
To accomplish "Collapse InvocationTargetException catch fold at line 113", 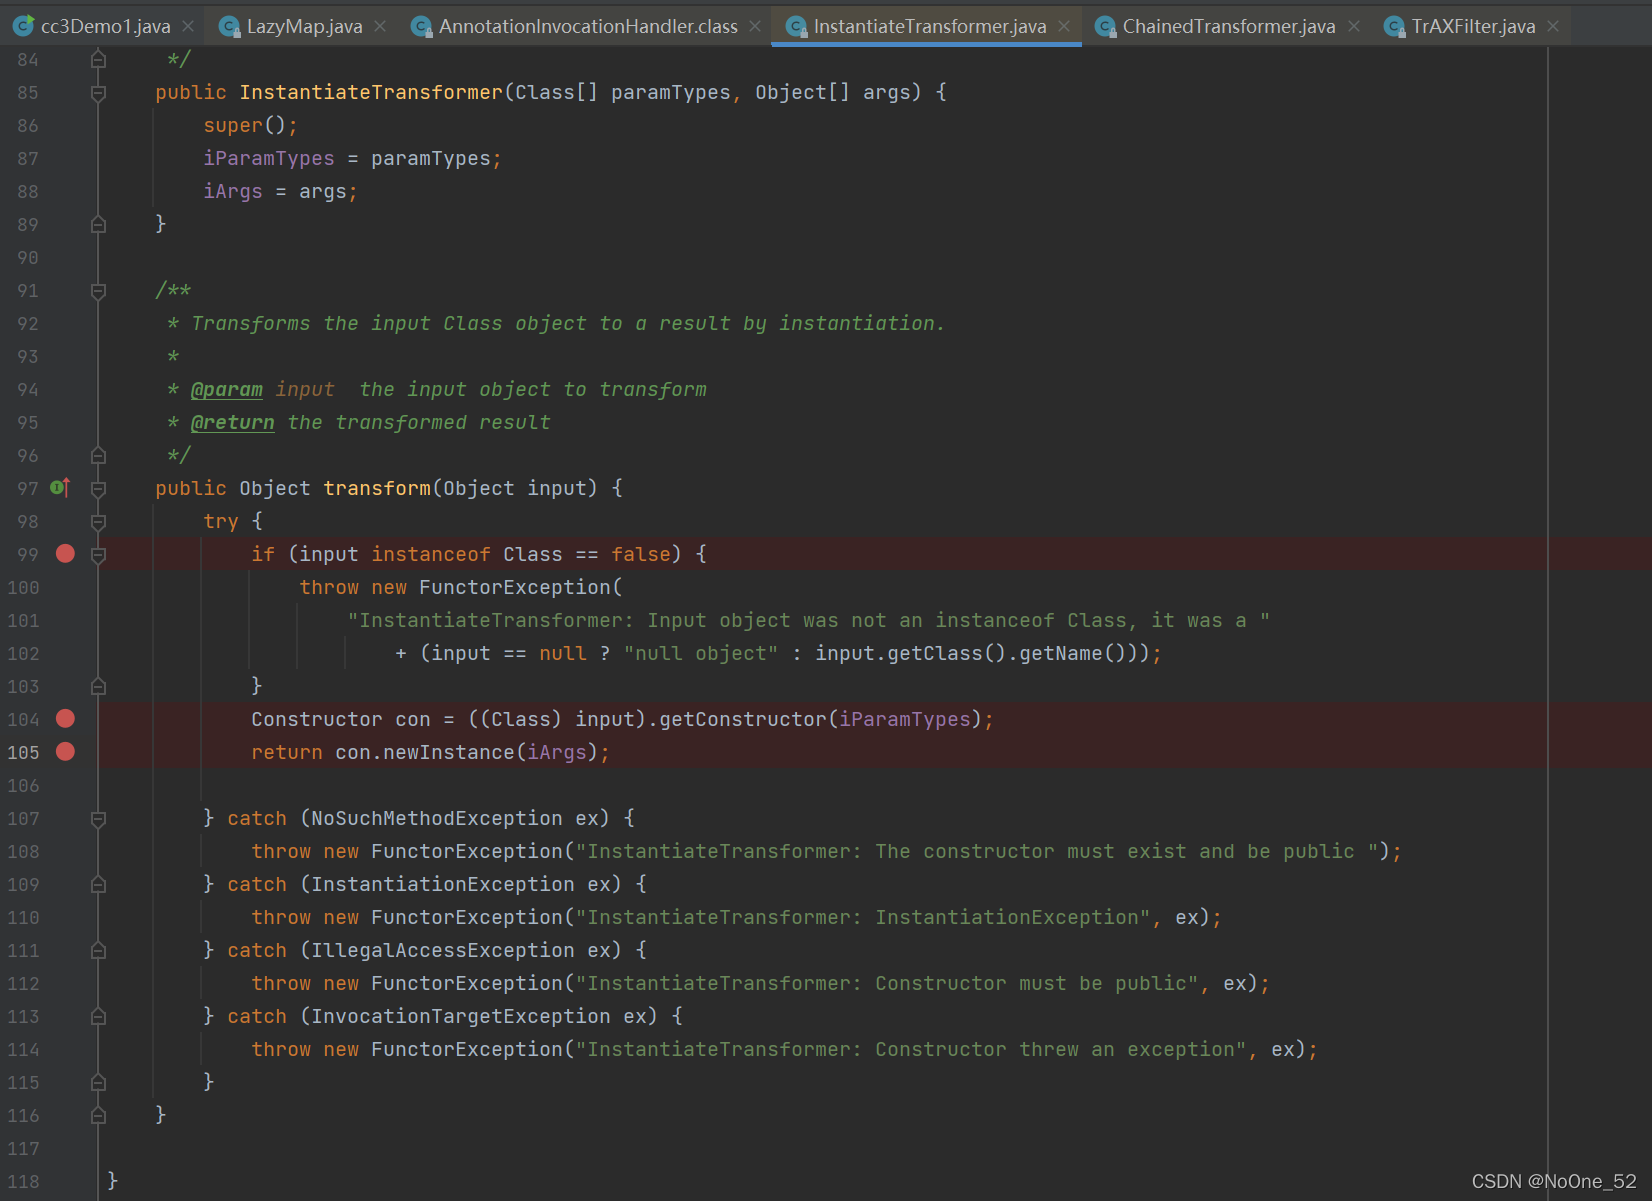I will pyautogui.click(x=98, y=1017).
